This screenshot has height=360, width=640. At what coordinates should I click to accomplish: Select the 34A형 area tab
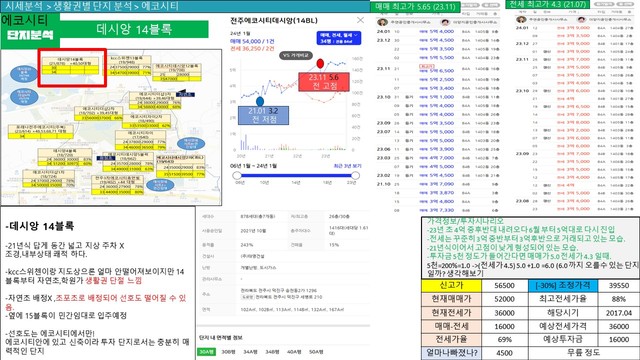pyautogui.click(x=250, y=351)
